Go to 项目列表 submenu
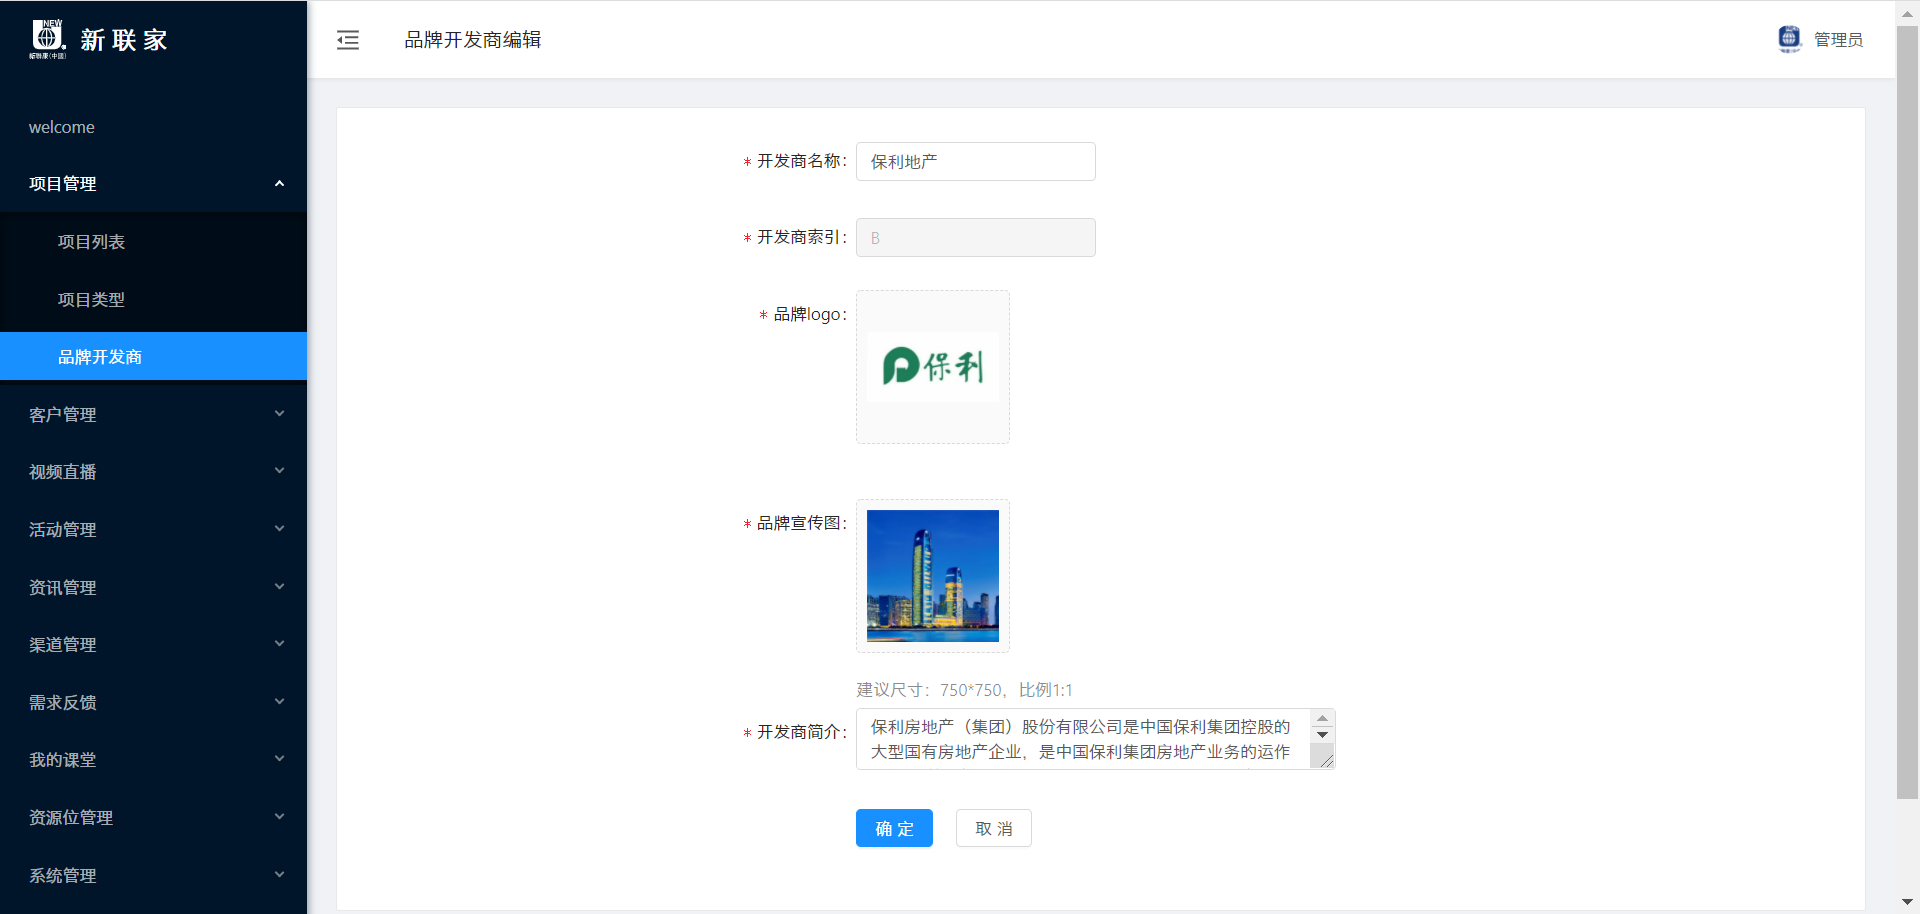The height and width of the screenshot is (914, 1920). 153,242
